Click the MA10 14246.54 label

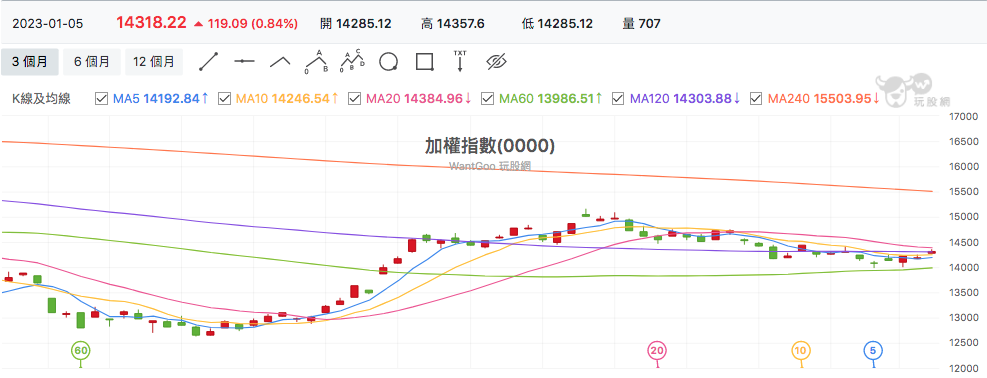288,99
